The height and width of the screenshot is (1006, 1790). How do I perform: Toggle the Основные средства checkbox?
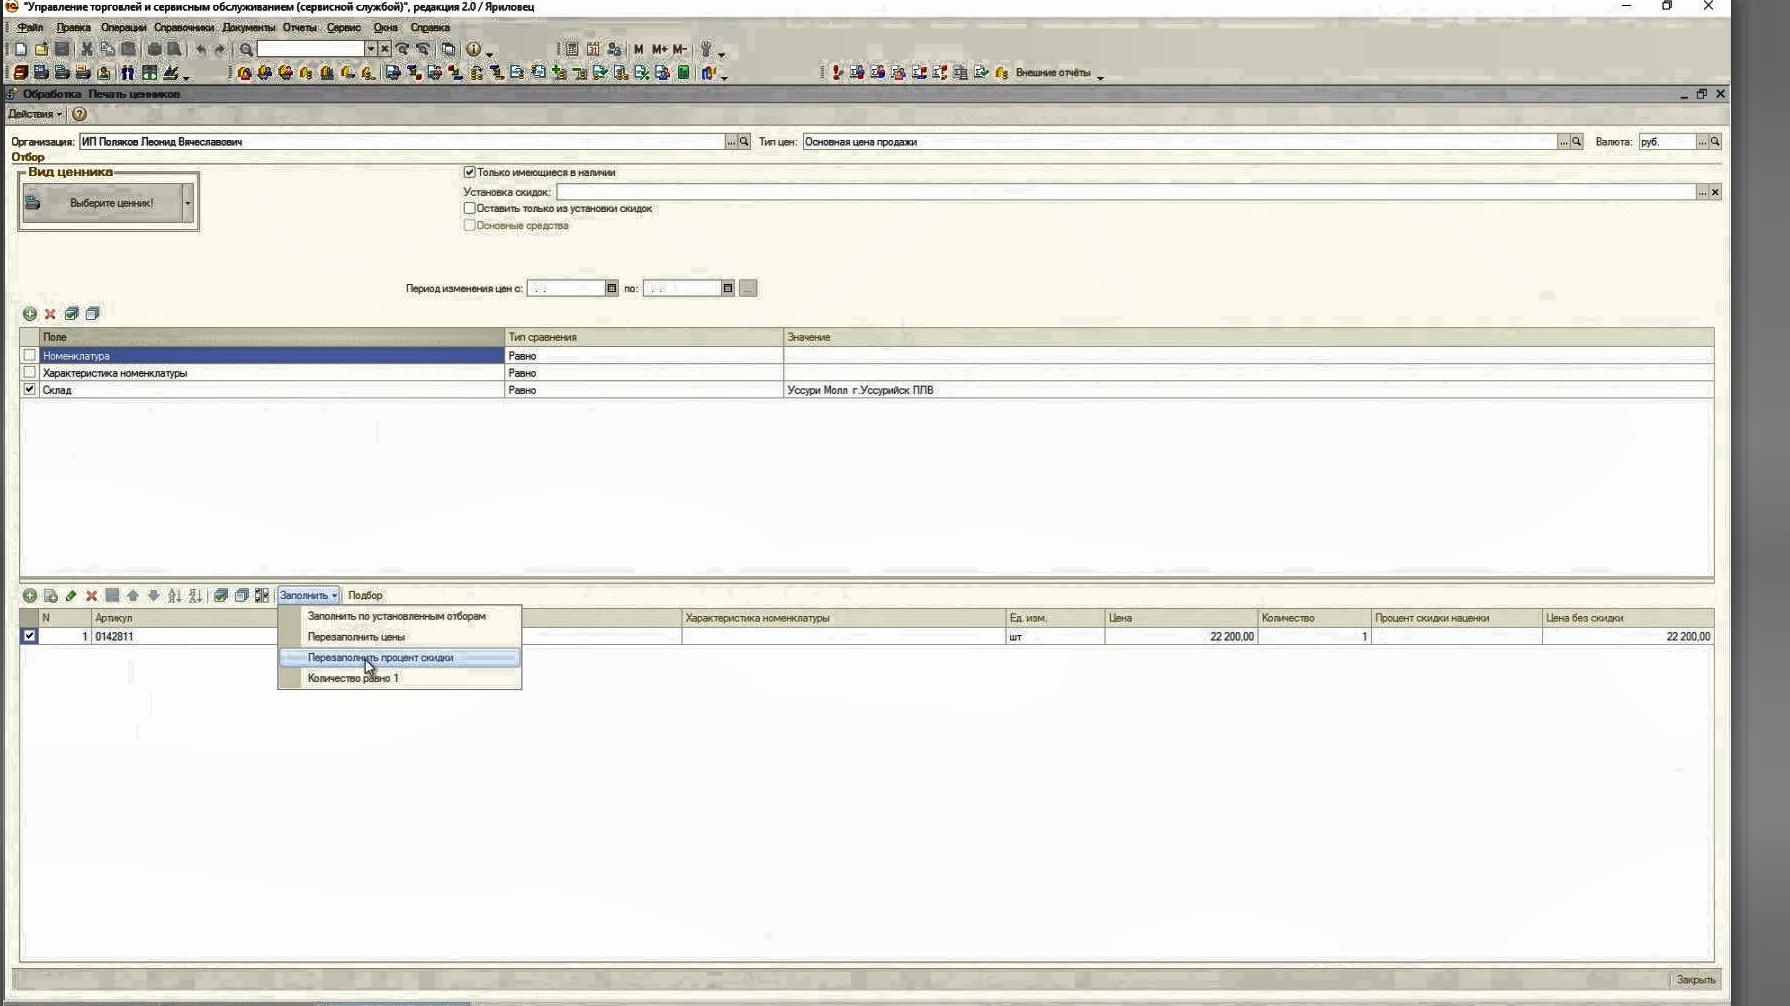coord(469,225)
